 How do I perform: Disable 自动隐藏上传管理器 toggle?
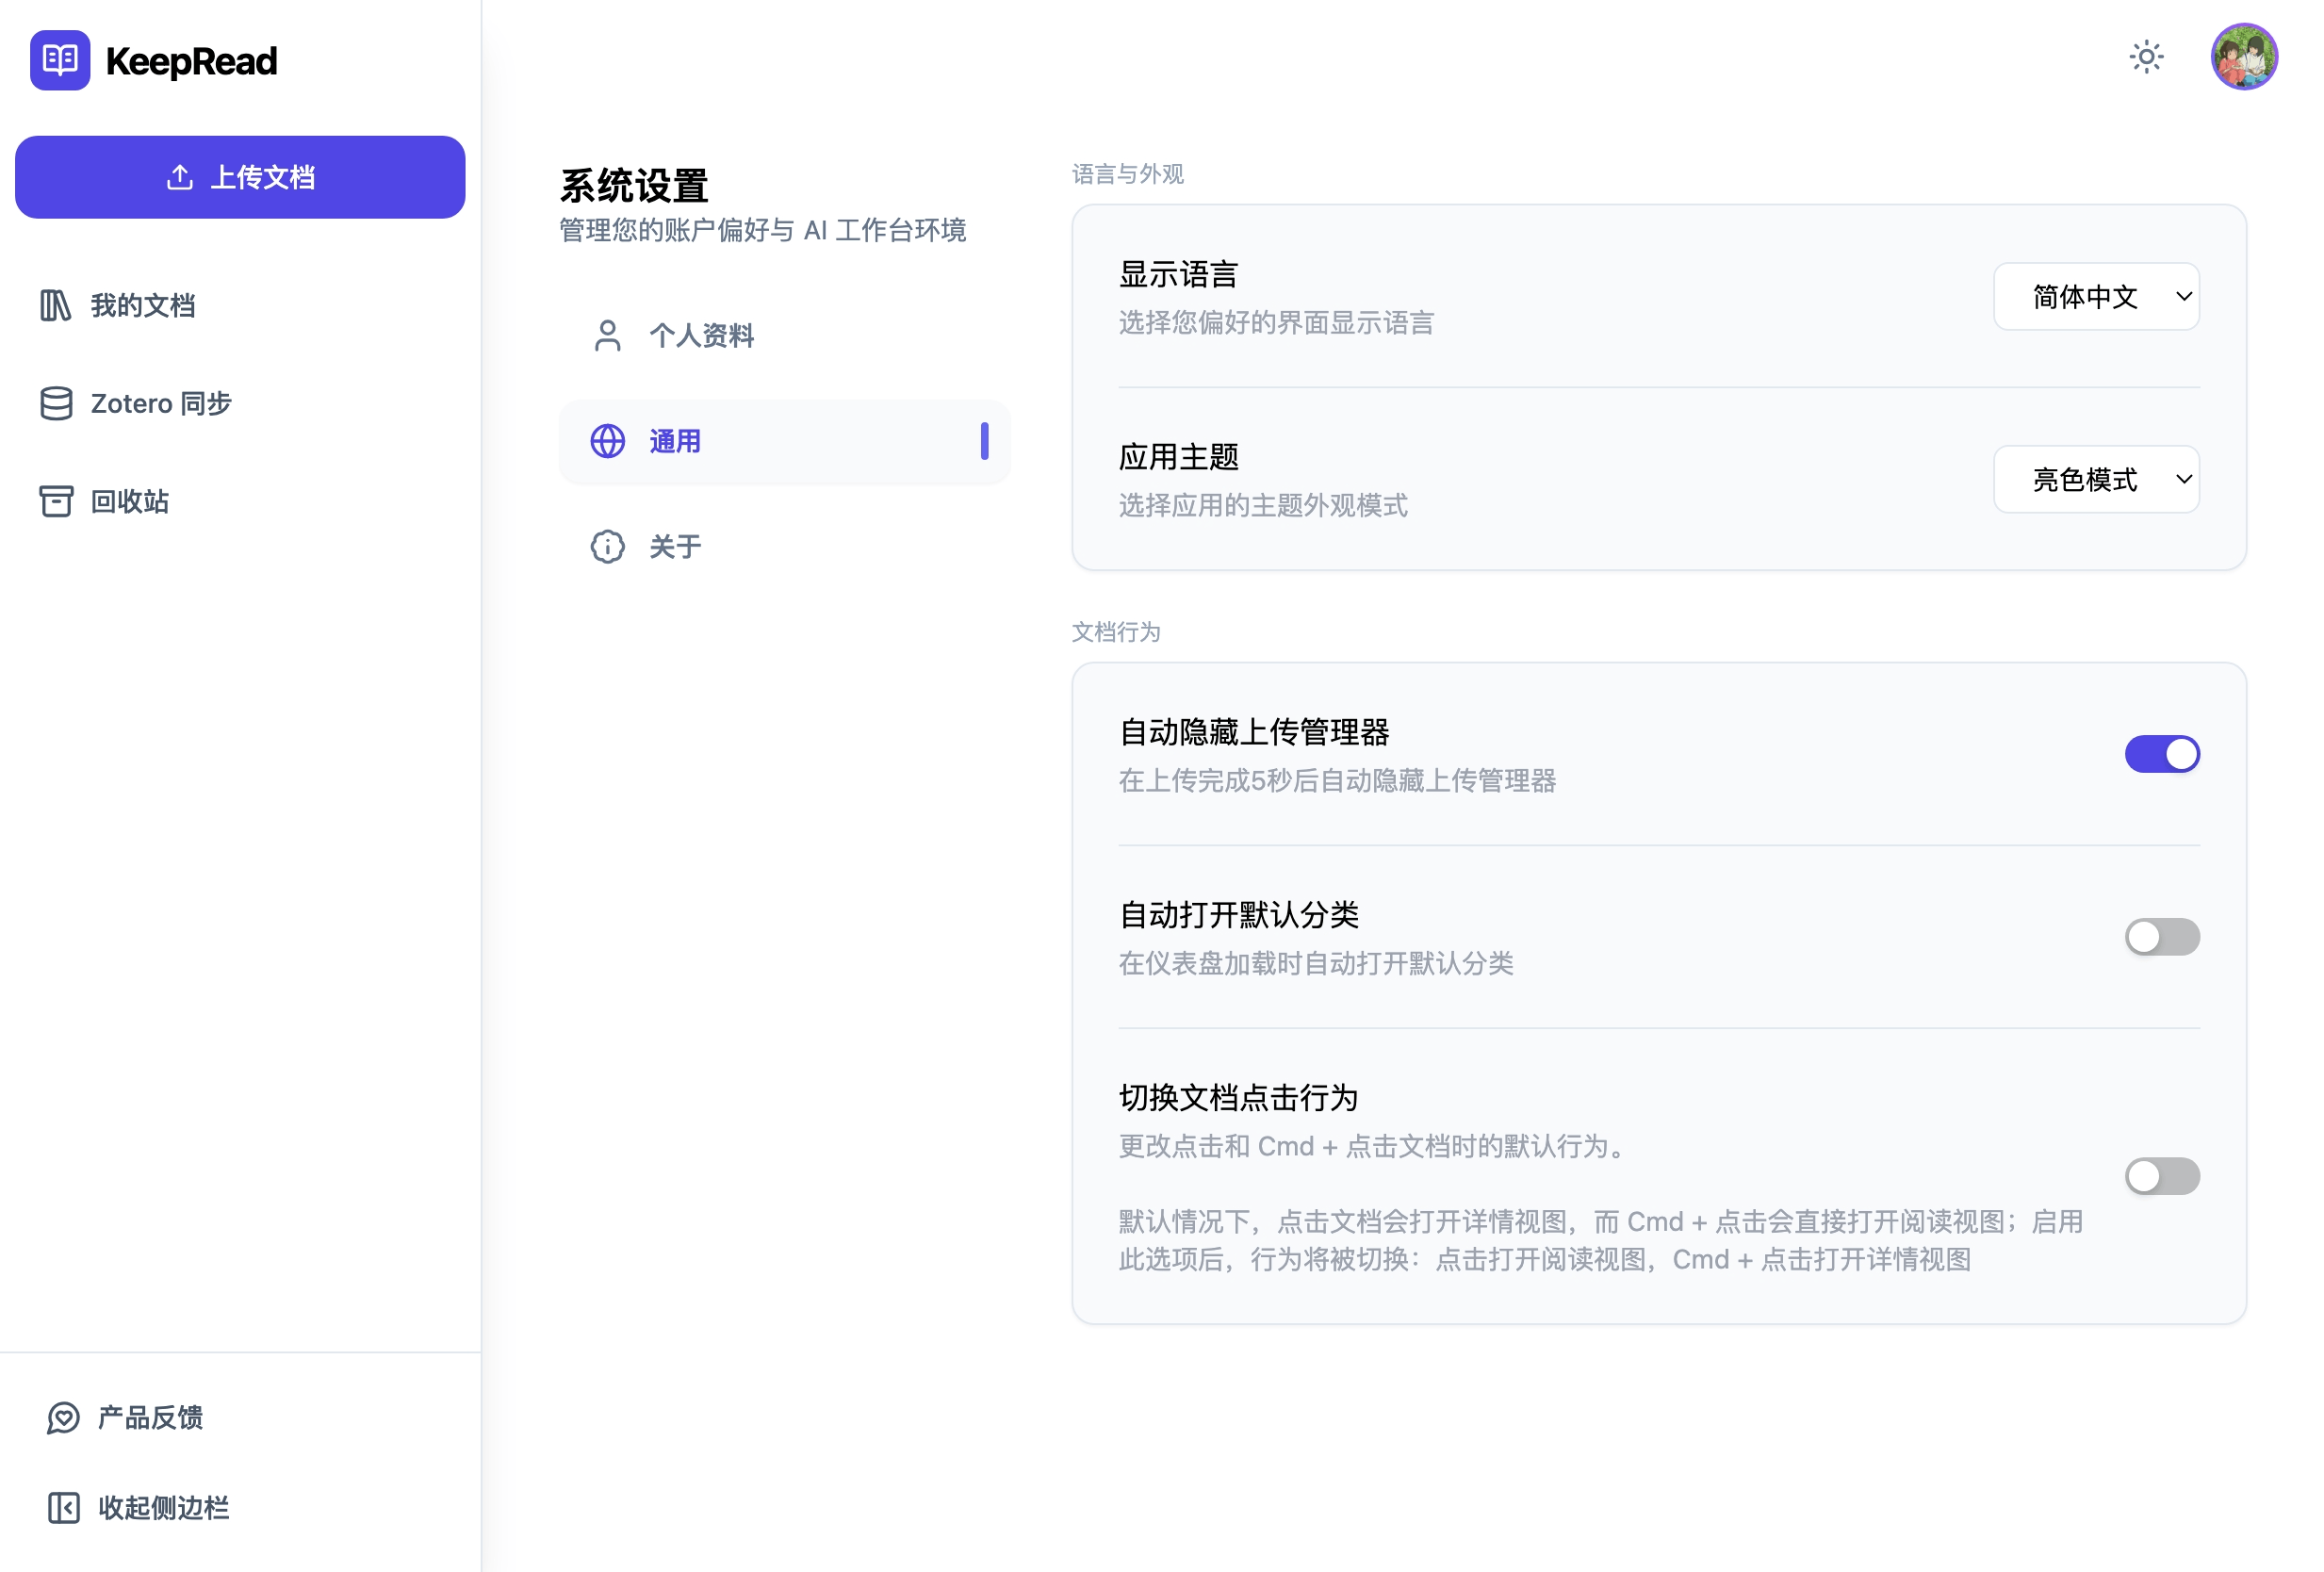point(2162,753)
